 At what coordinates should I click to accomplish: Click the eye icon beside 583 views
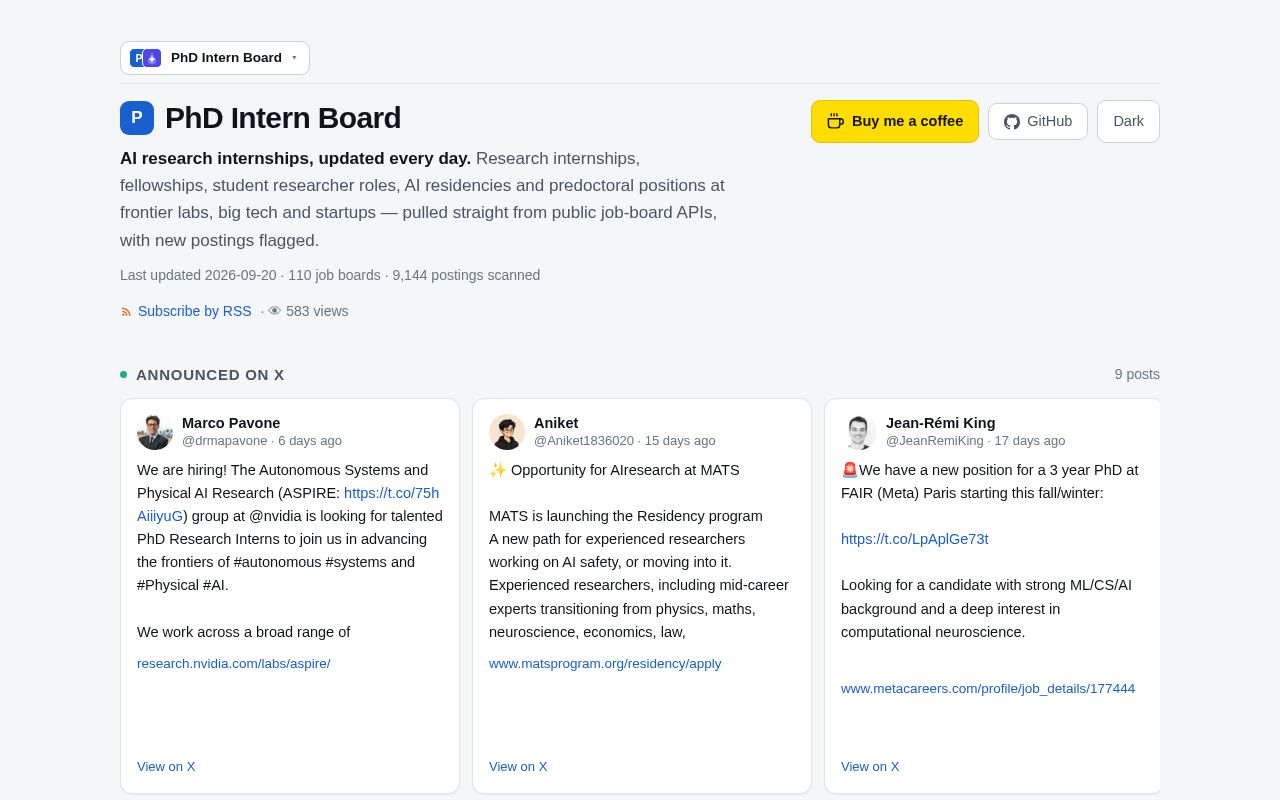(x=275, y=311)
